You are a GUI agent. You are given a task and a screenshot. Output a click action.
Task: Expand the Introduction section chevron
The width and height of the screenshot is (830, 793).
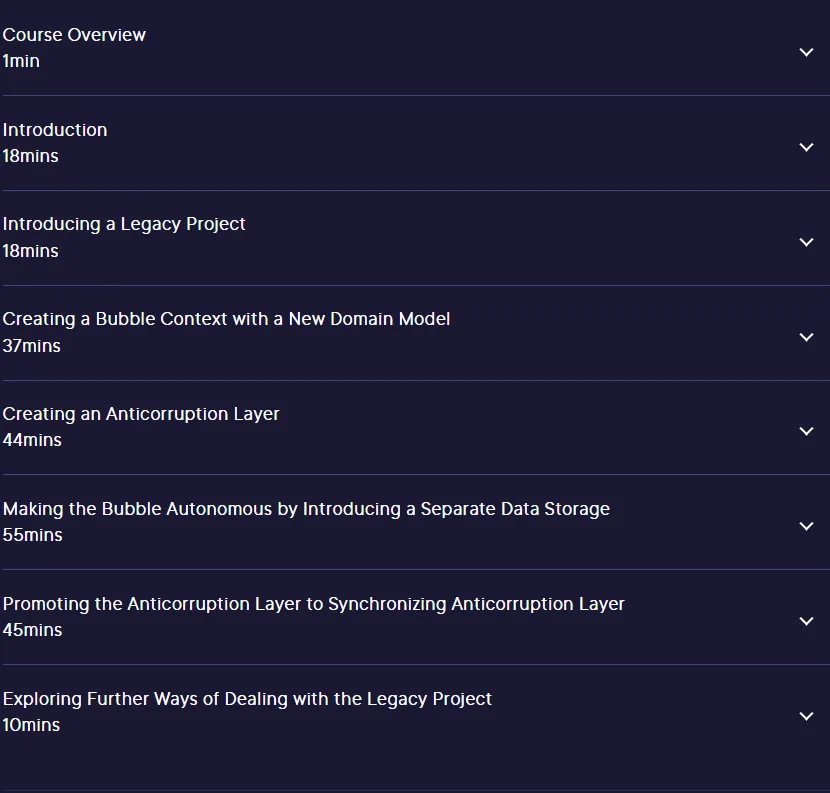pos(806,147)
